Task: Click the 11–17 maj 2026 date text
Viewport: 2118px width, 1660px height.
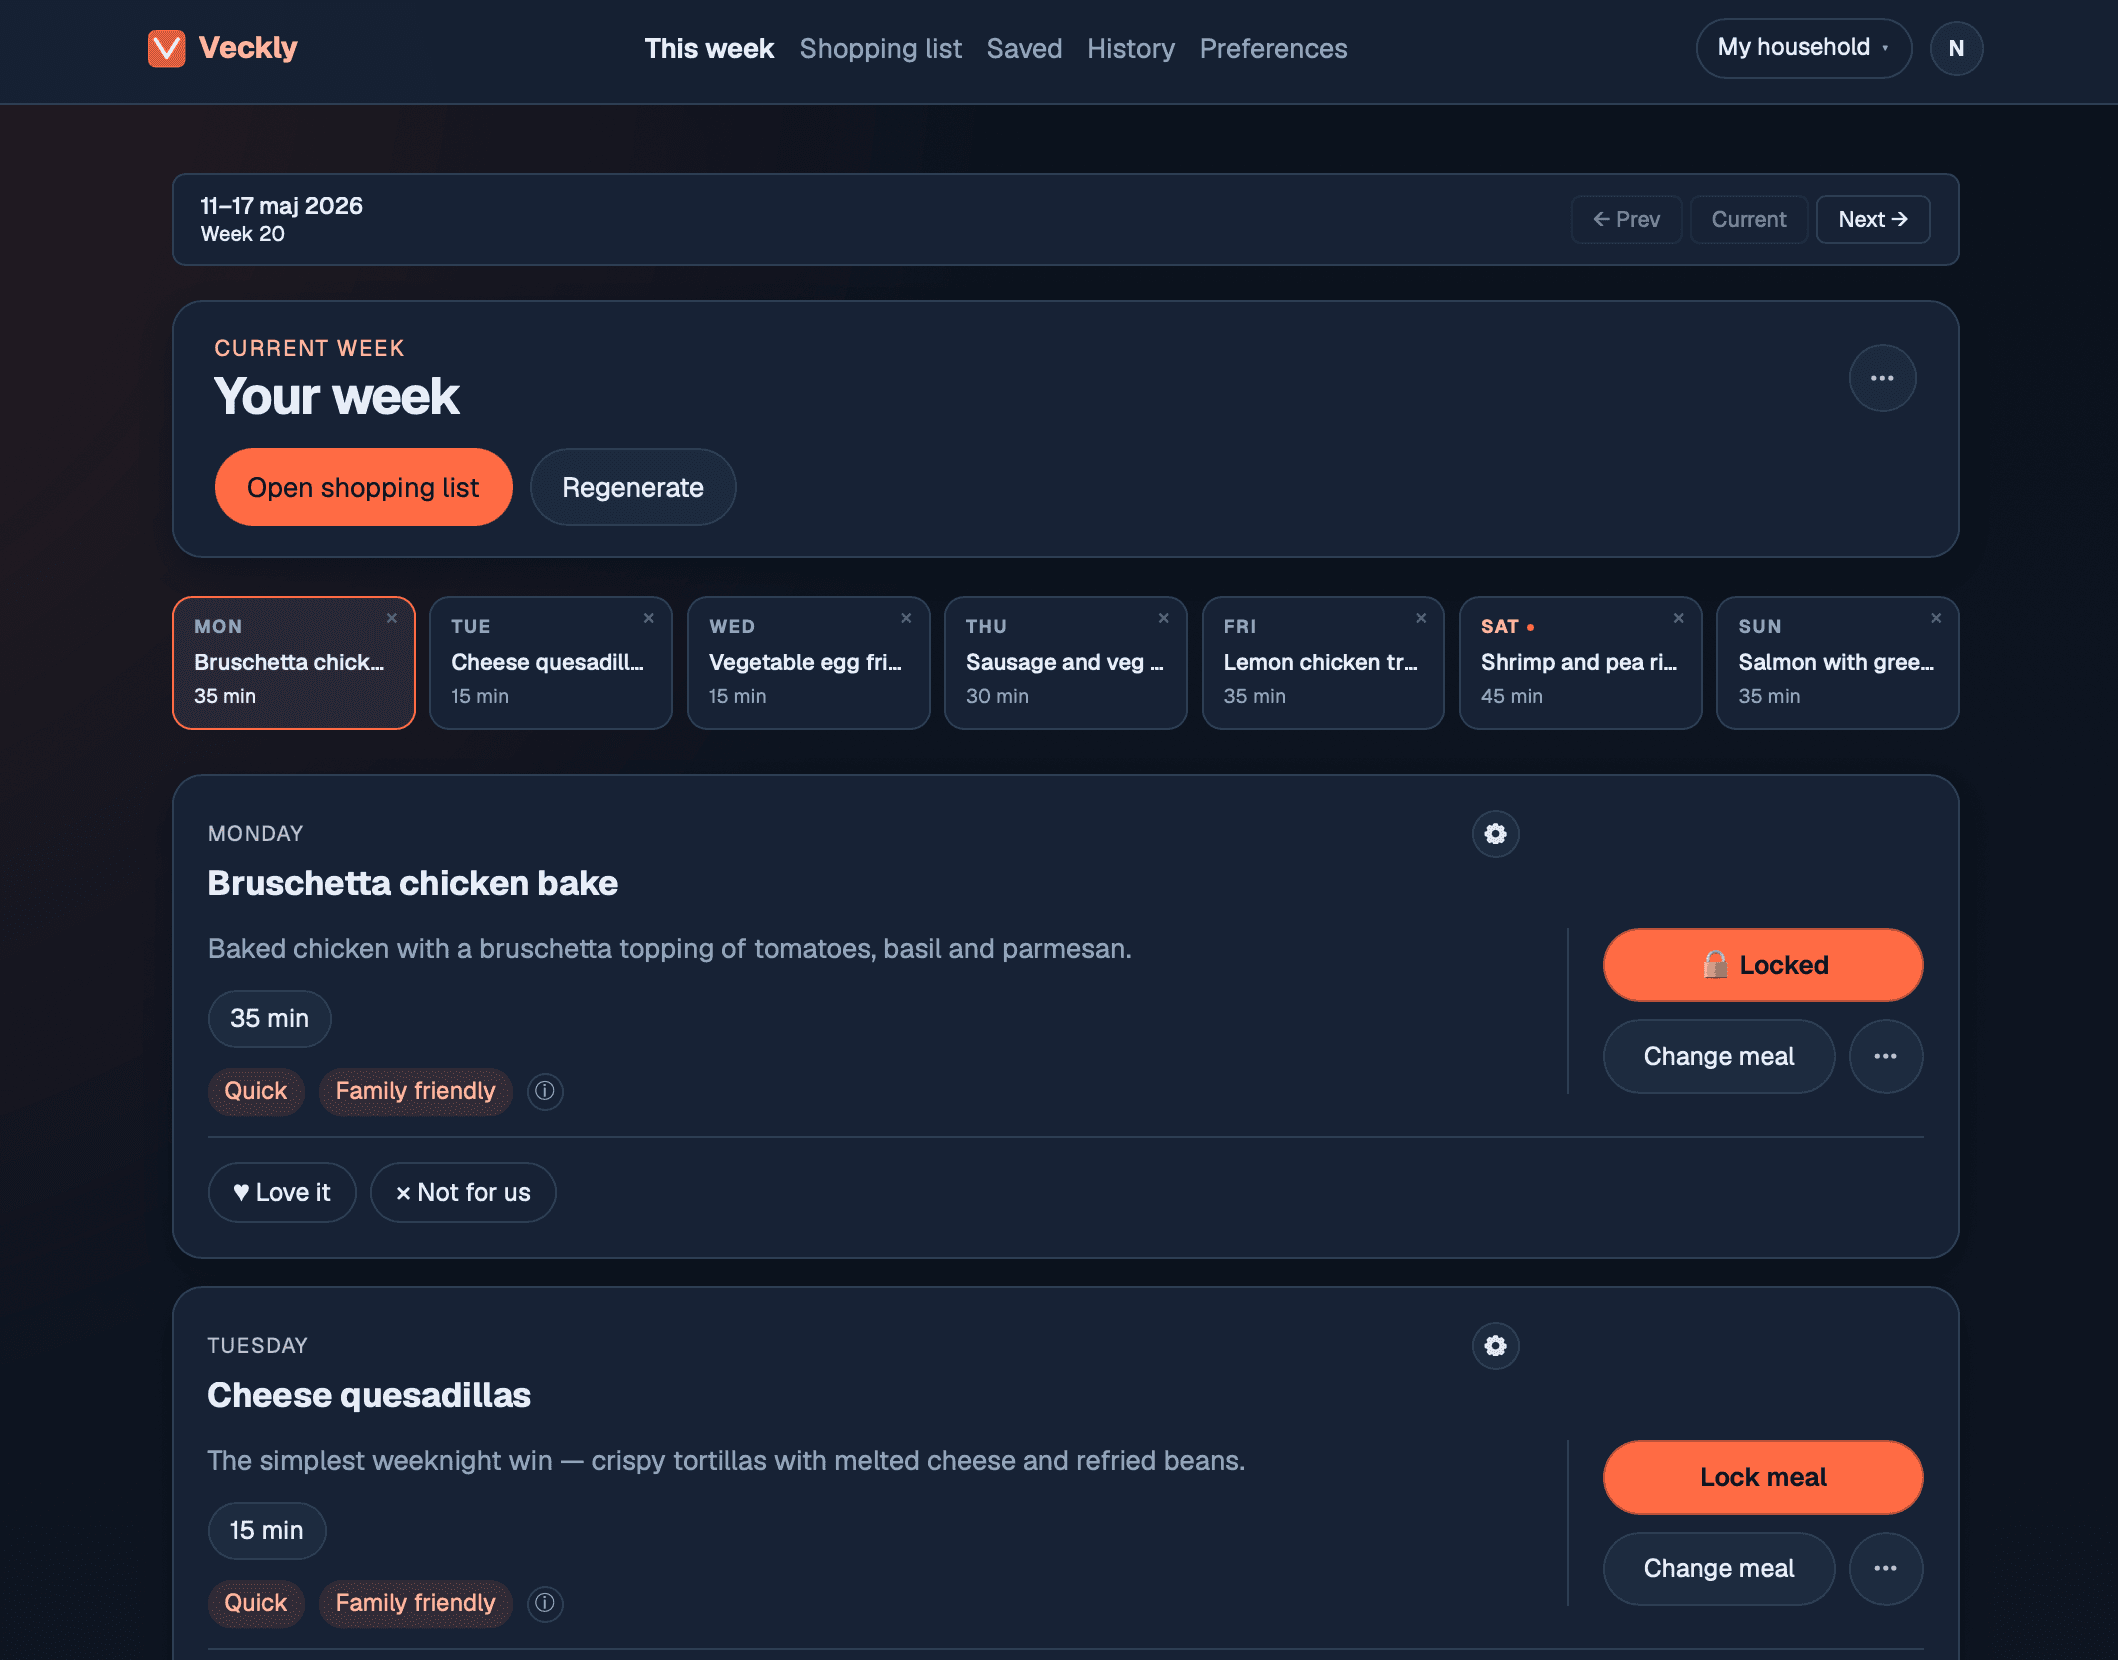Action: coord(282,206)
